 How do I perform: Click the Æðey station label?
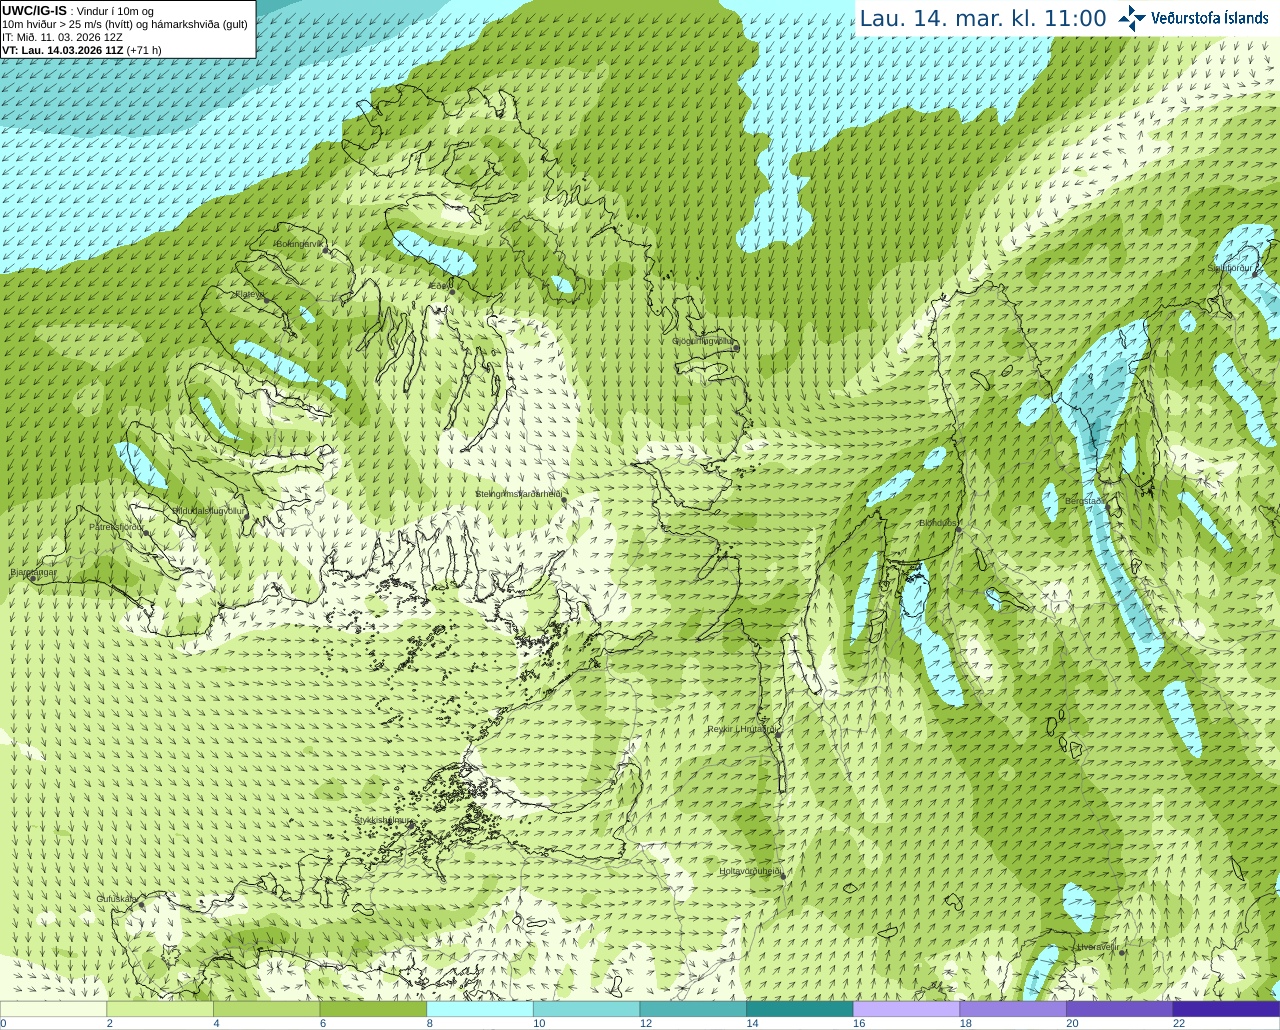click(x=439, y=286)
